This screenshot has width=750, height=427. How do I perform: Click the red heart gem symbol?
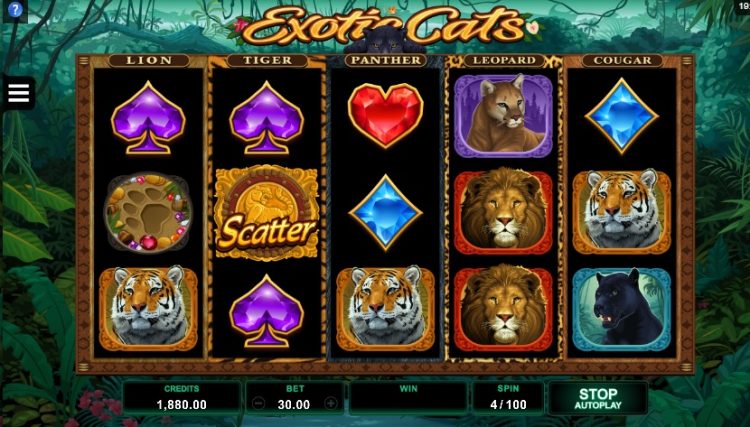coord(386,115)
